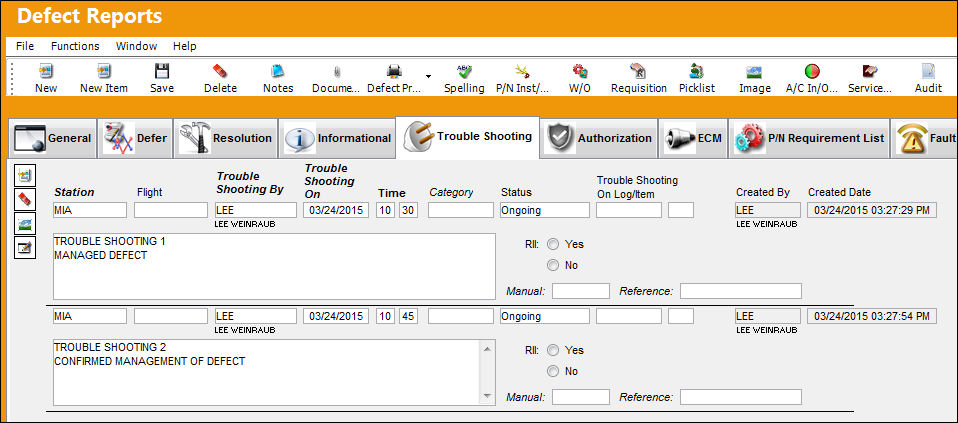958x423 pixels.
Task: Open the Service toolbar icon
Action: point(870,72)
